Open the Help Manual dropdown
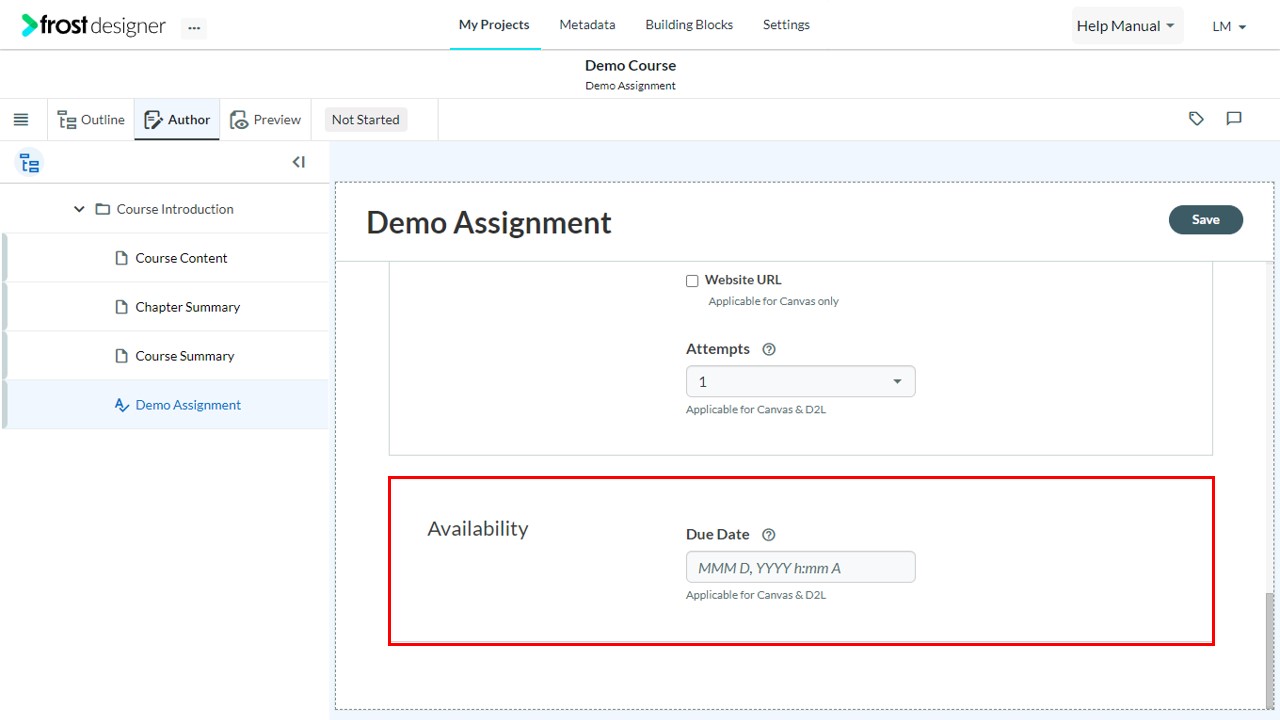 (1127, 26)
